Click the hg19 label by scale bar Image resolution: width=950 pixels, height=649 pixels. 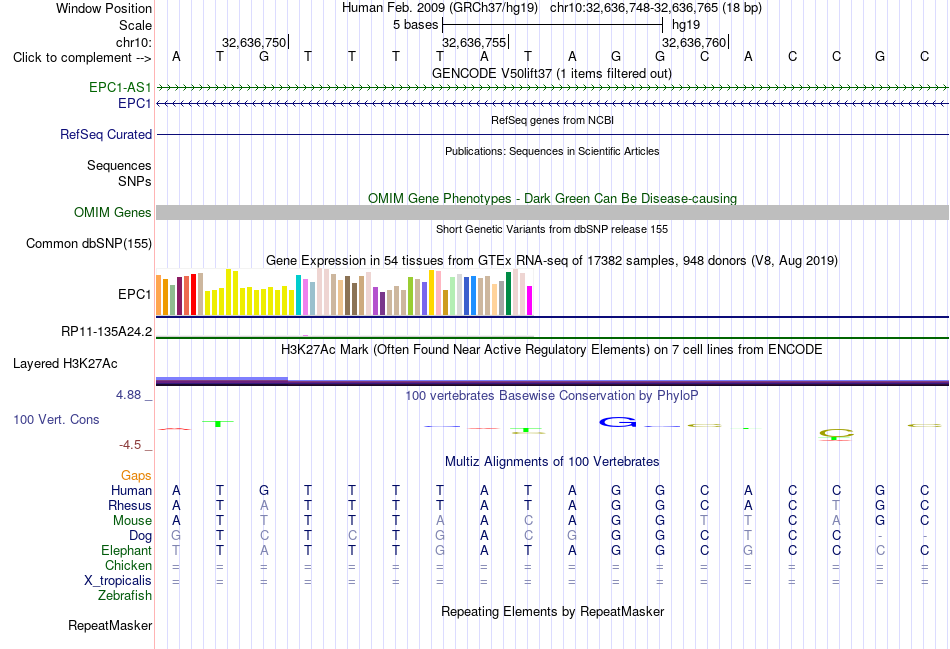pos(686,25)
